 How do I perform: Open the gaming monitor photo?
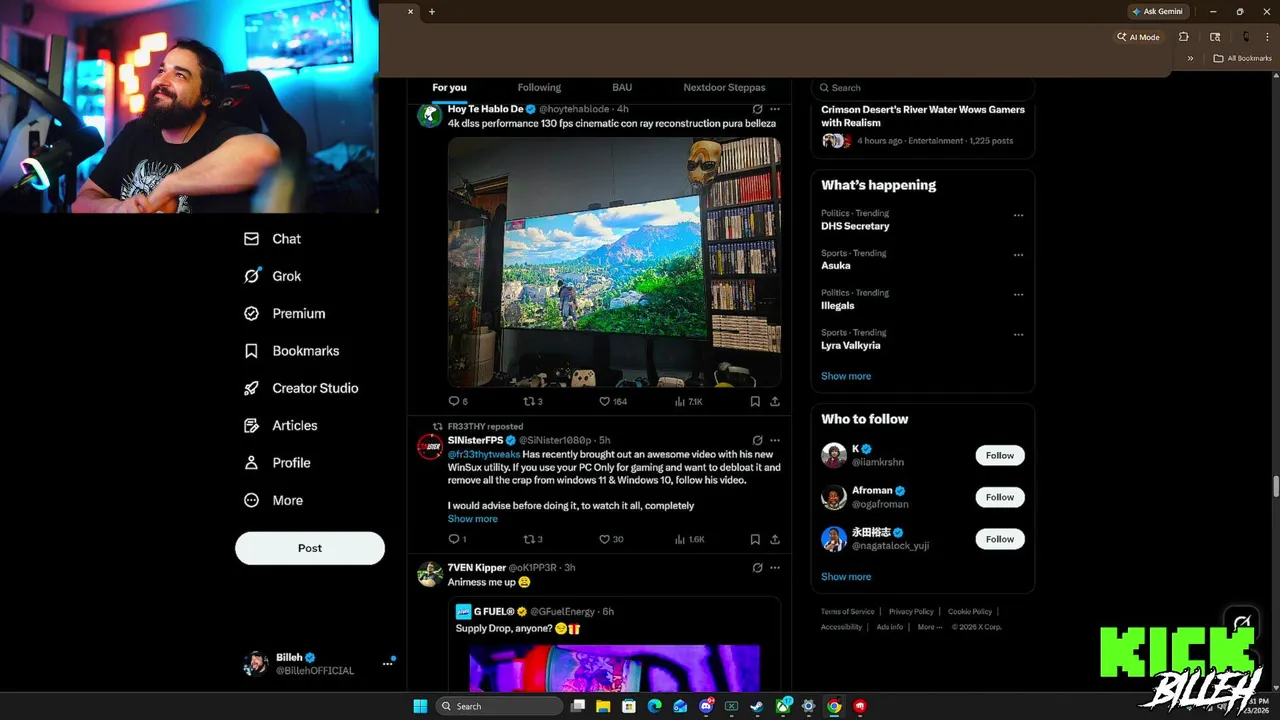(x=614, y=261)
